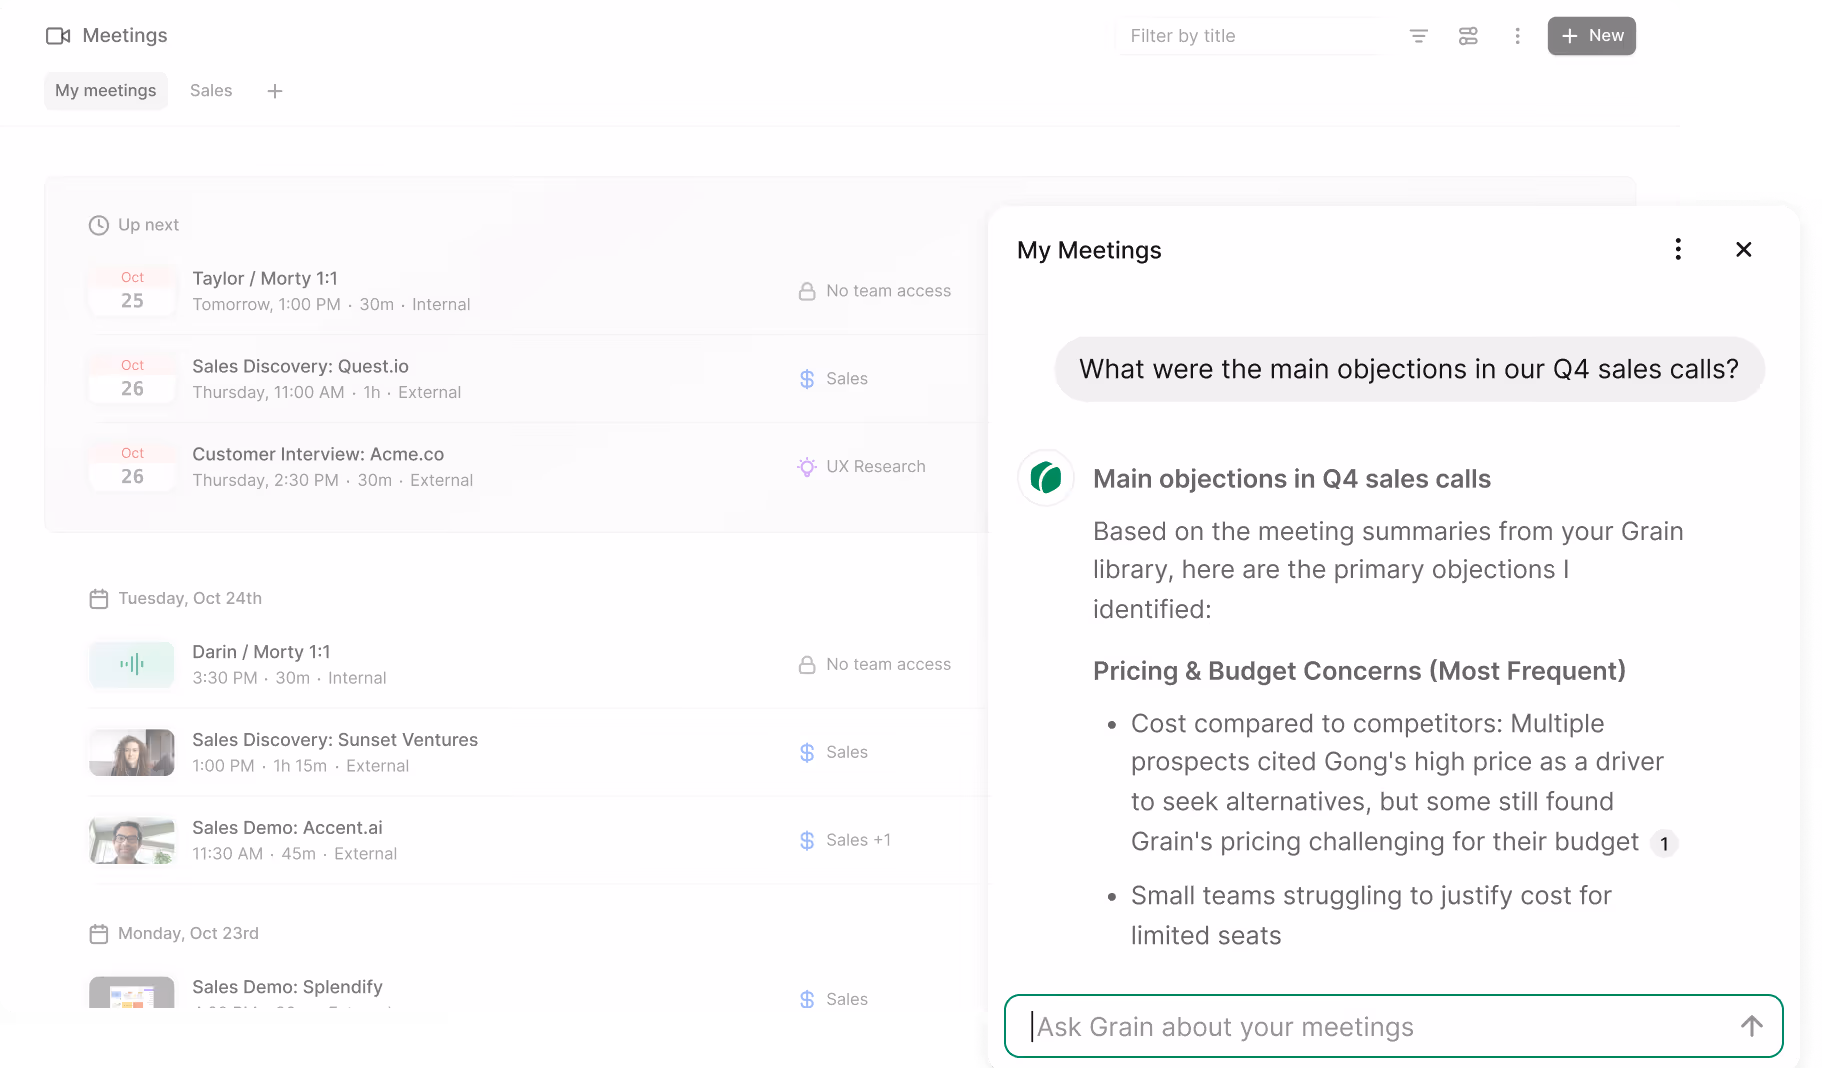Open the three-dot menu near New button
The height and width of the screenshot is (1068, 1822).
click(1517, 35)
